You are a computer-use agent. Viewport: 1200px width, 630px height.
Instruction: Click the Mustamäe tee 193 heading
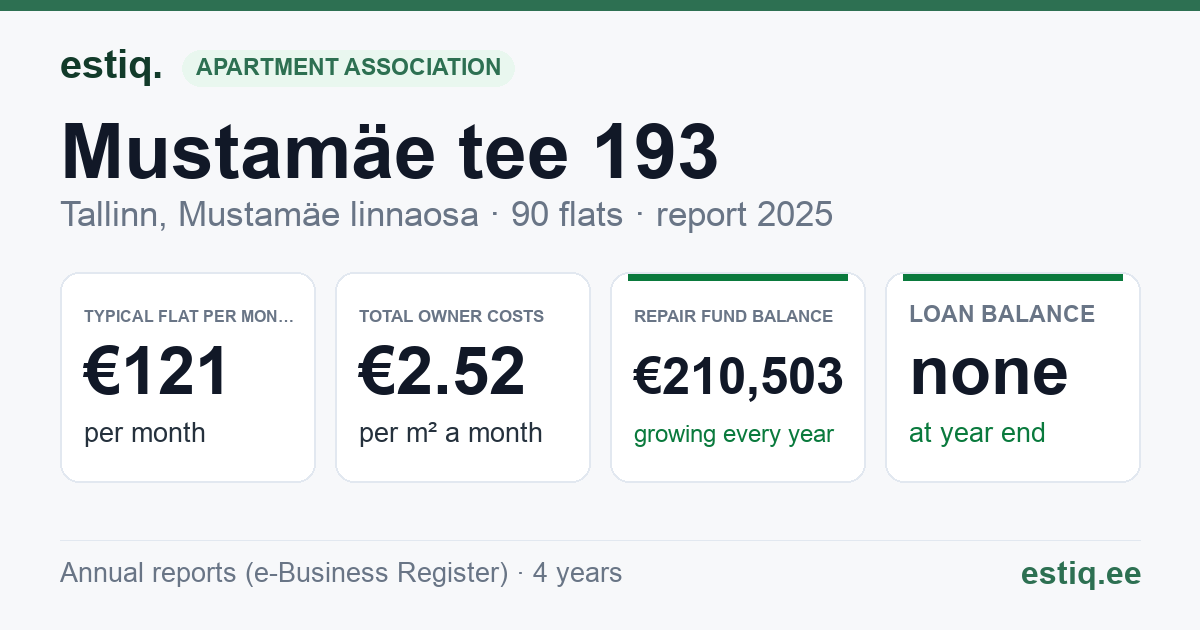click(x=389, y=151)
